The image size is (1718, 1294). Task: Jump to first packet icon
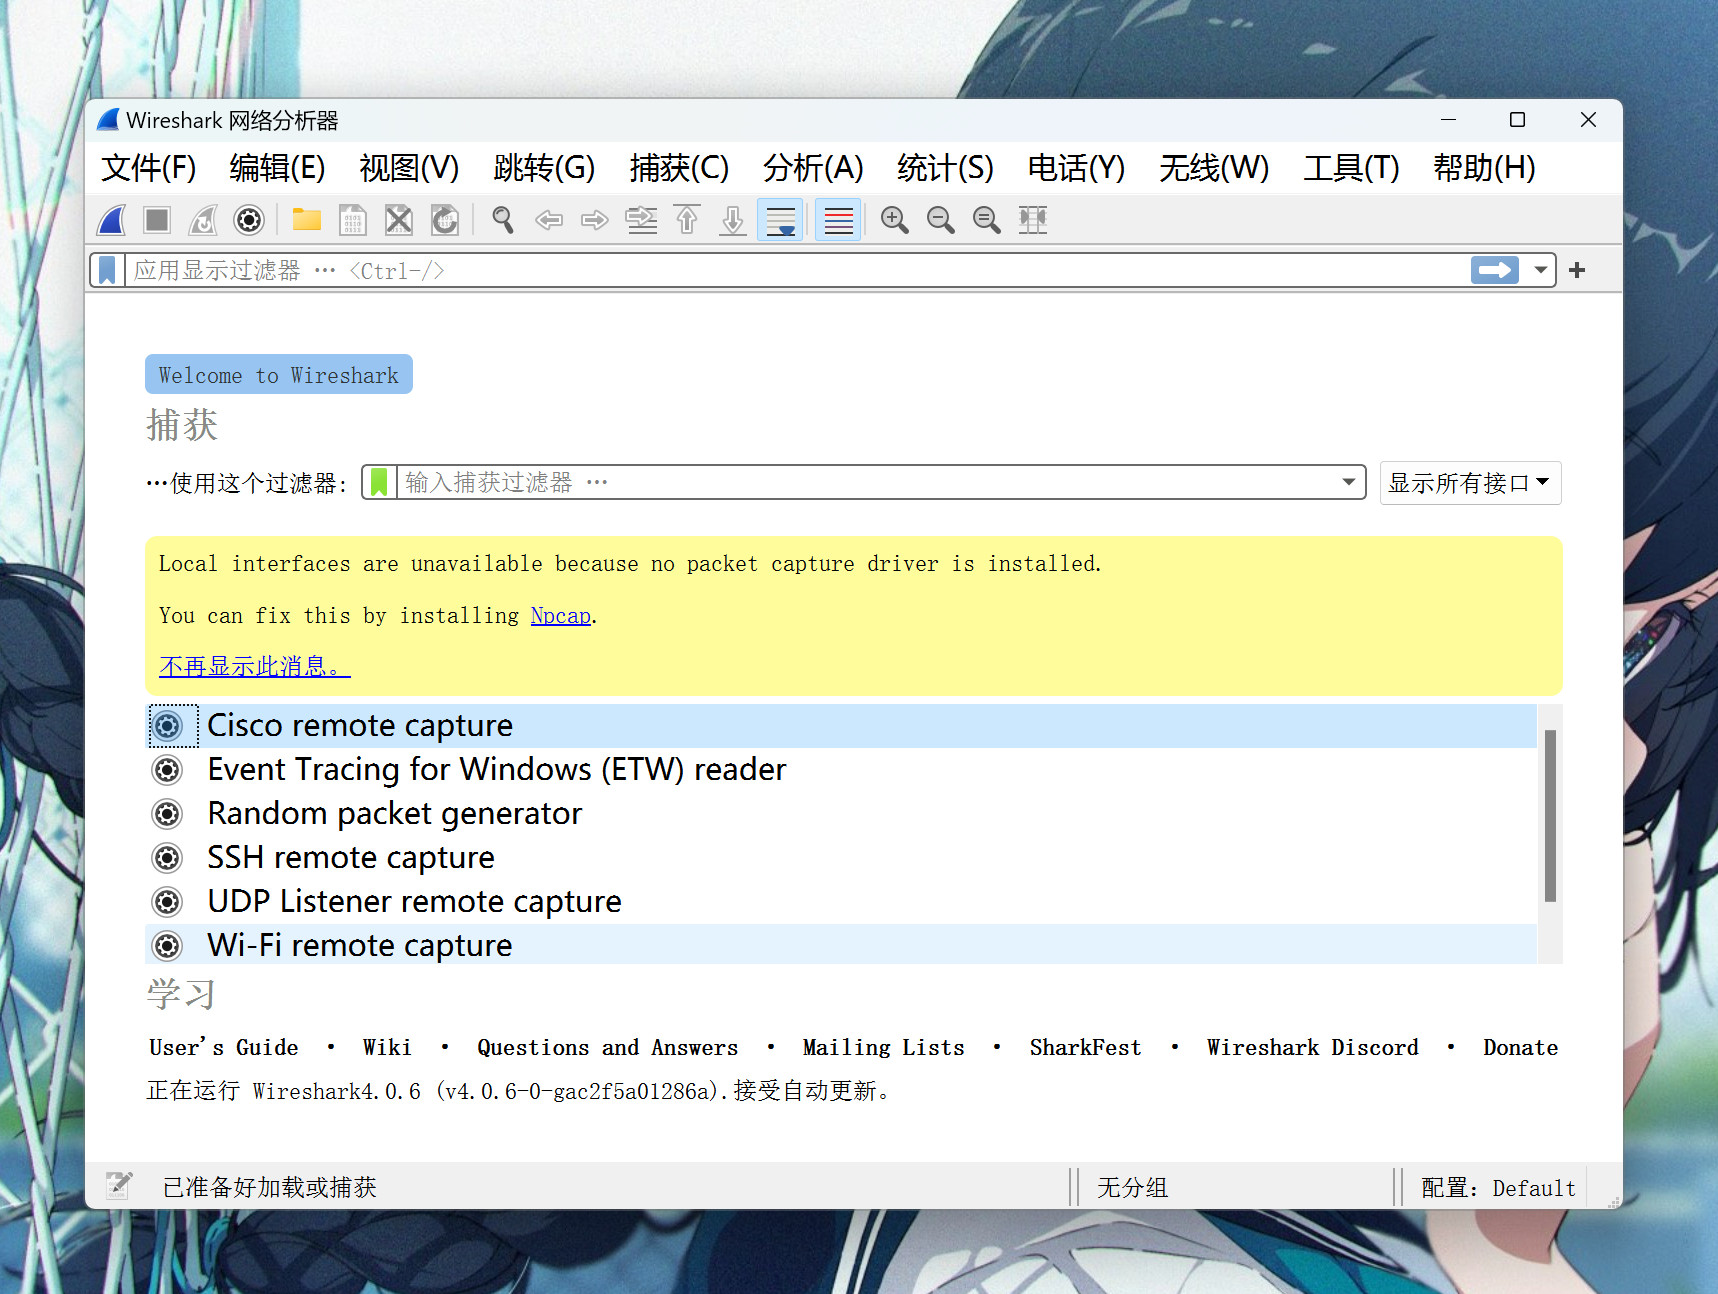tap(687, 220)
